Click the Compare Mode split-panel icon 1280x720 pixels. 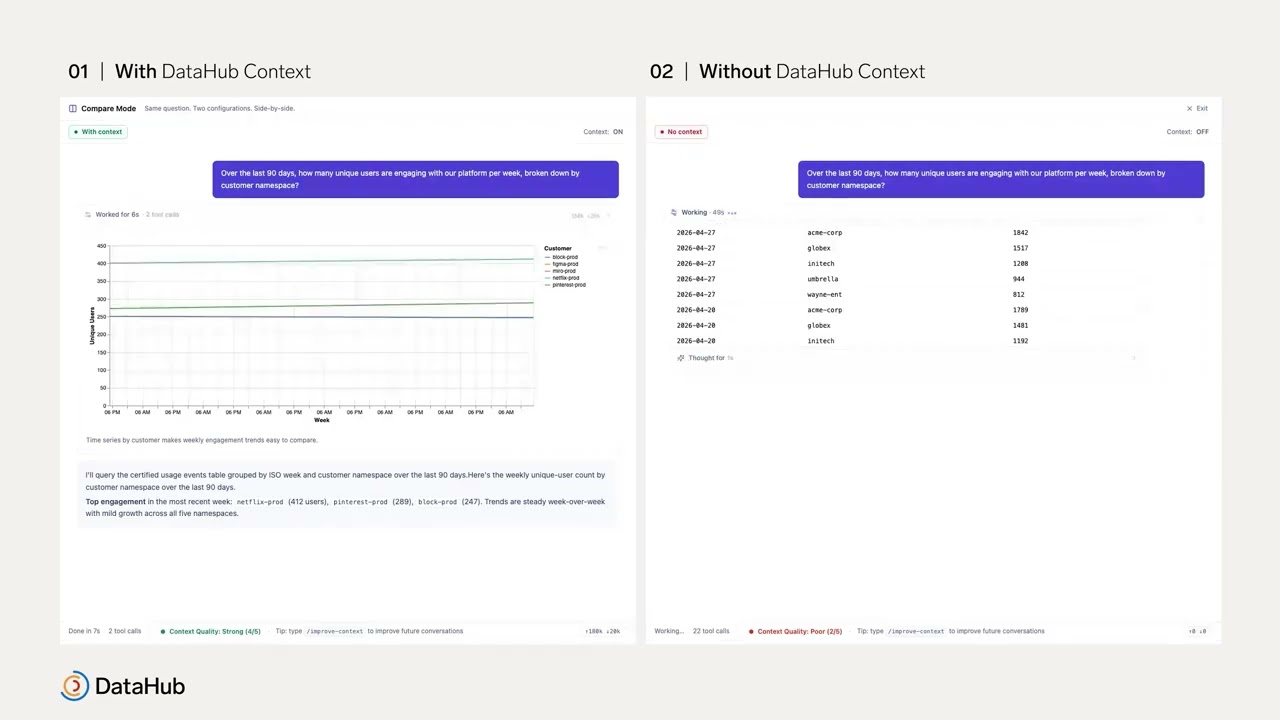point(73,108)
